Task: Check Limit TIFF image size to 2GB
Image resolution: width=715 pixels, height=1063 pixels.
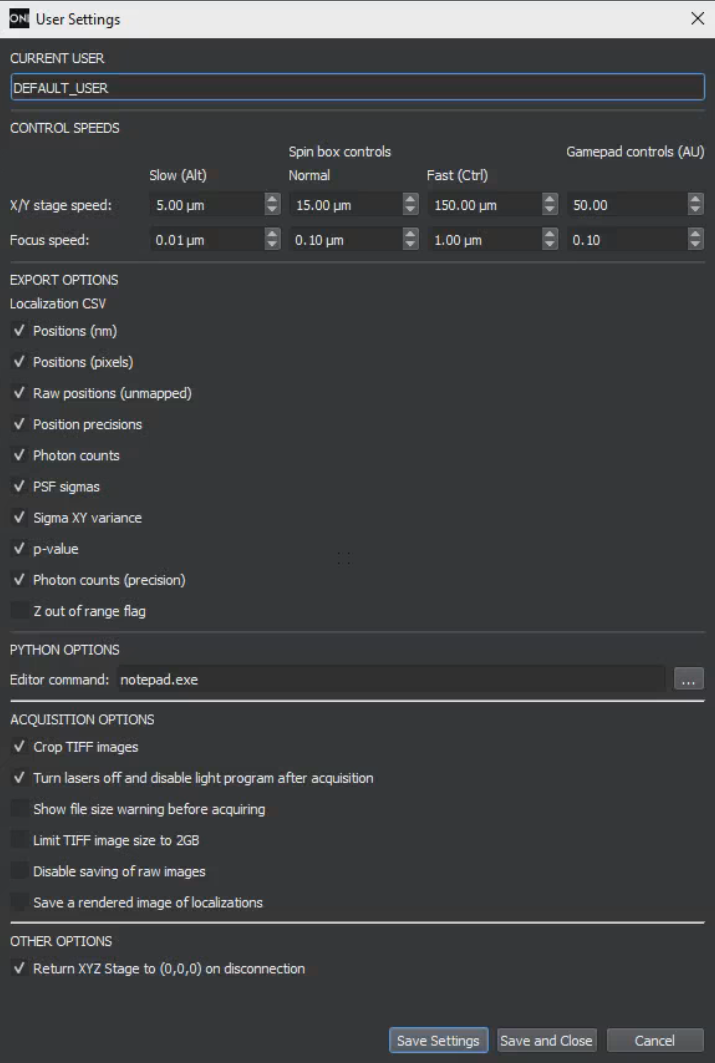Action: 19,840
